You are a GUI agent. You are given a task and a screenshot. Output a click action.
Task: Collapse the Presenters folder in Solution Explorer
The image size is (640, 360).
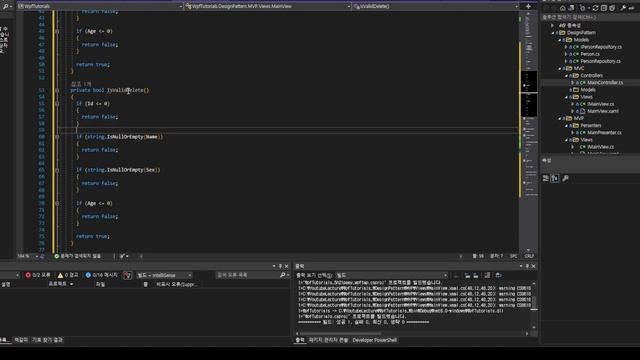567,126
